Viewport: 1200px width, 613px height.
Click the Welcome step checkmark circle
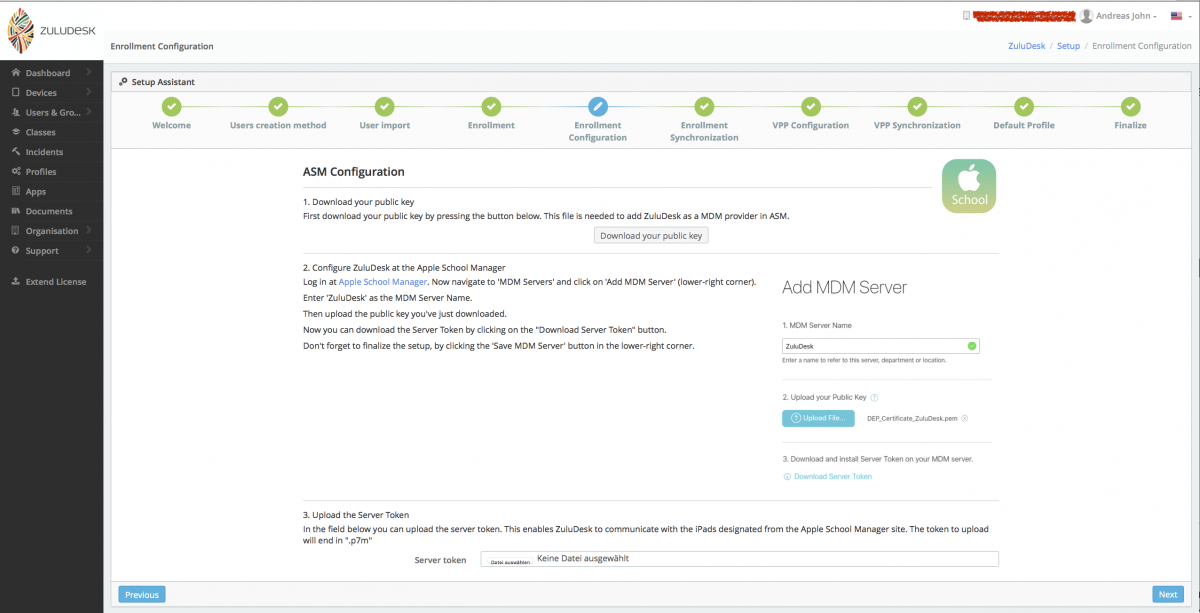pyautogui.click(x=171, y=106)
